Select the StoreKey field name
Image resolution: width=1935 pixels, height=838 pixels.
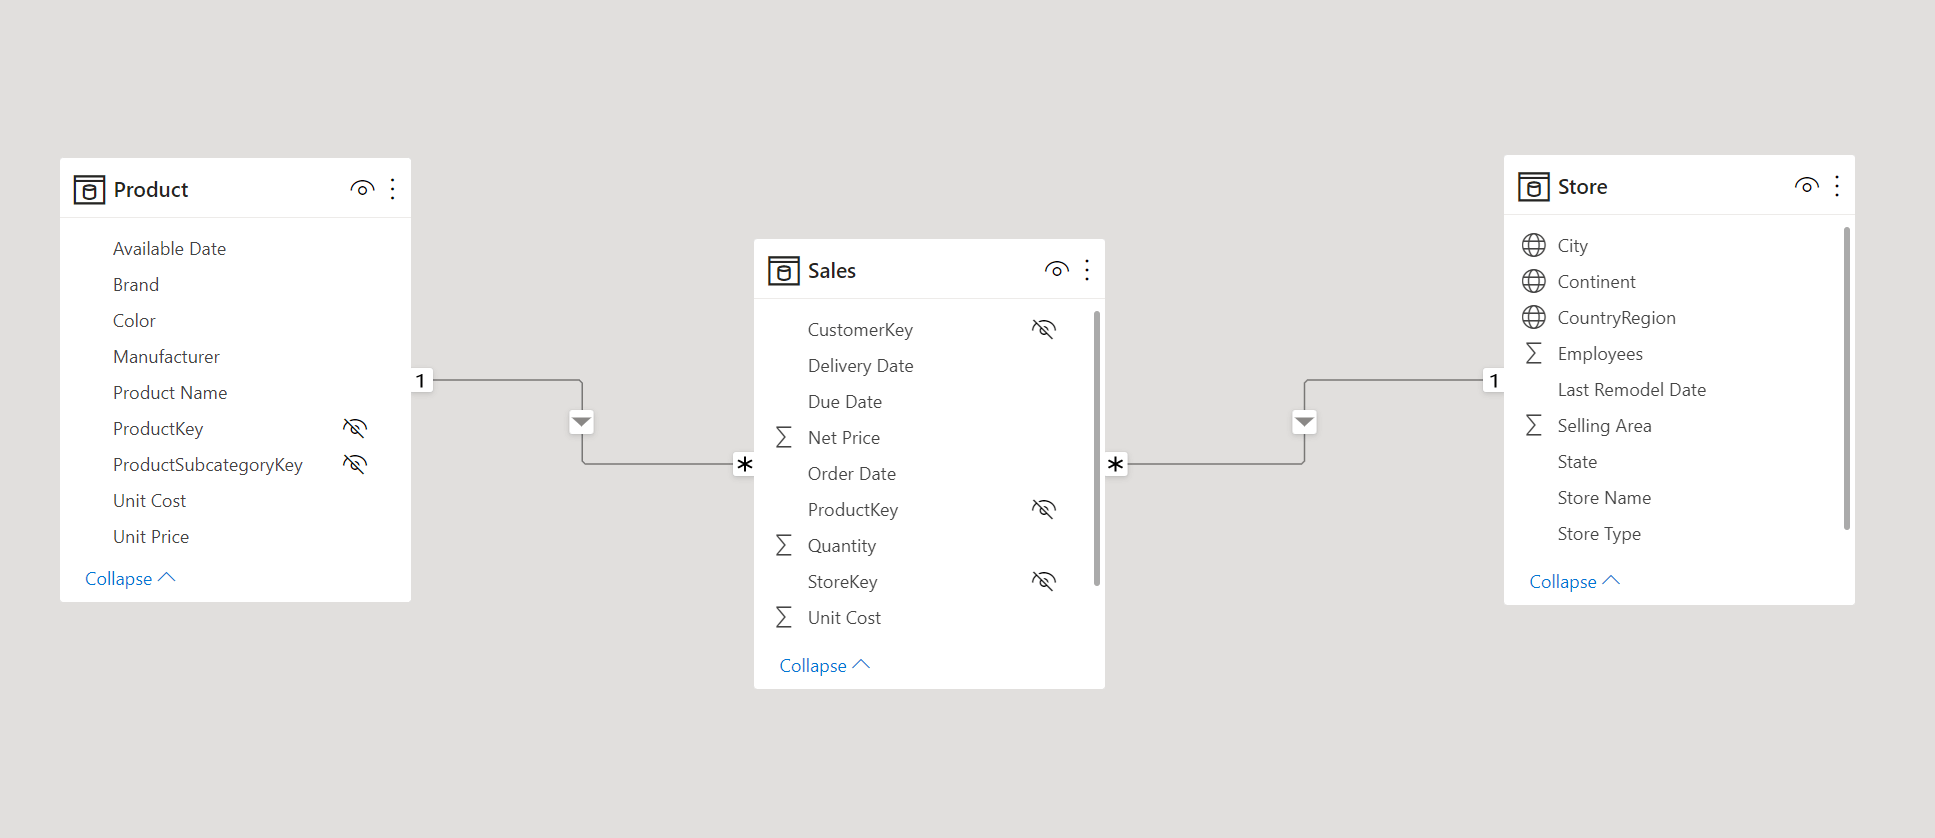[842, 582]
